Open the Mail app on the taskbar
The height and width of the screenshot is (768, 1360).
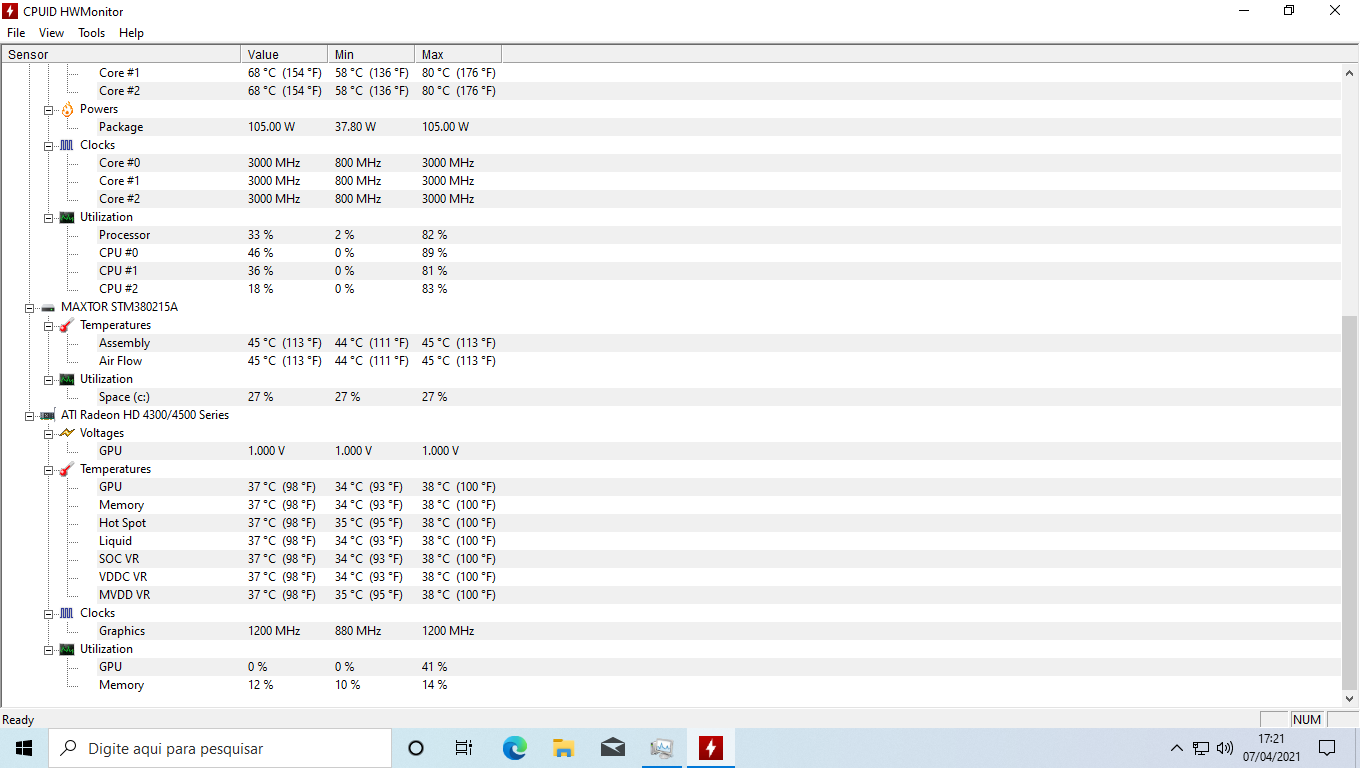coord(612,748)
